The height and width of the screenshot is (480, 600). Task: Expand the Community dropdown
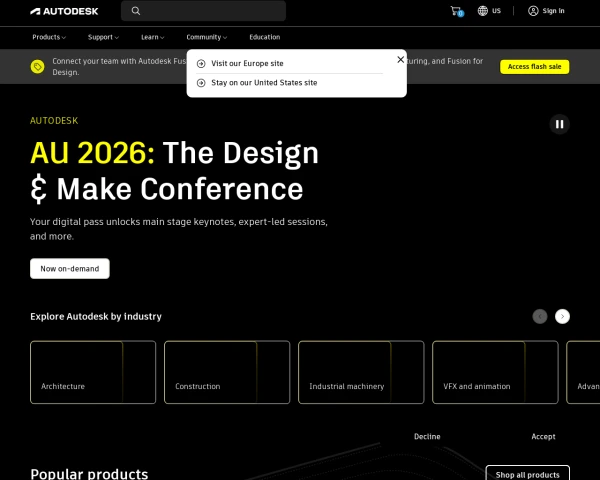coord(207,37)
